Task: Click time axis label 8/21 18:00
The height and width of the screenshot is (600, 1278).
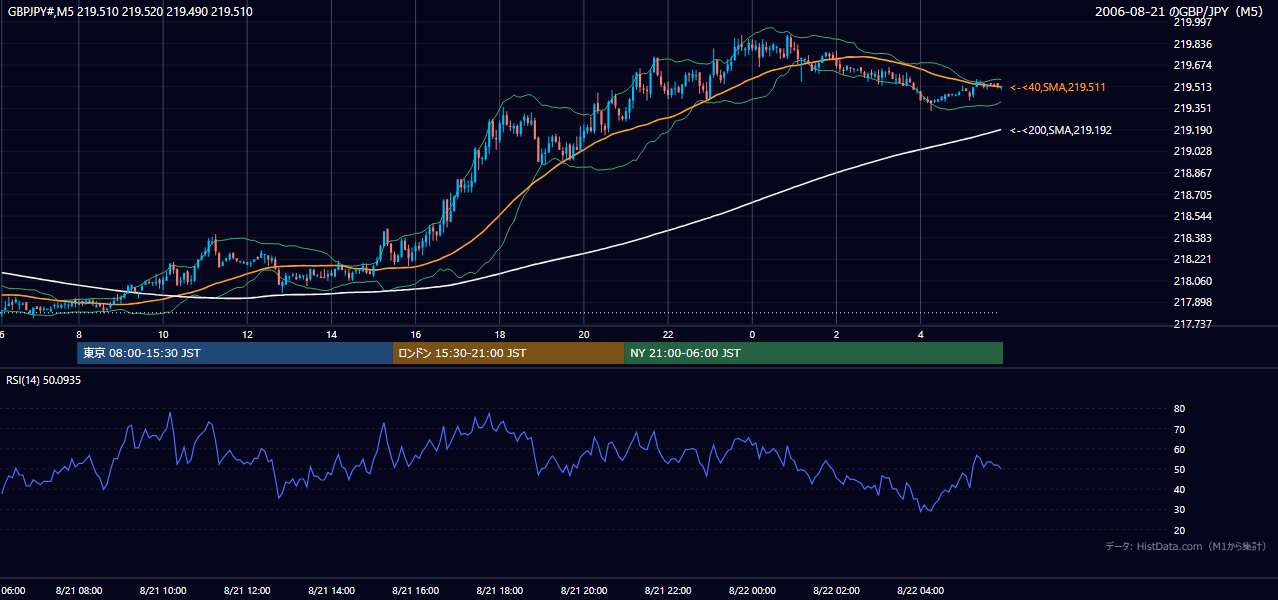Action: (500, 591)
